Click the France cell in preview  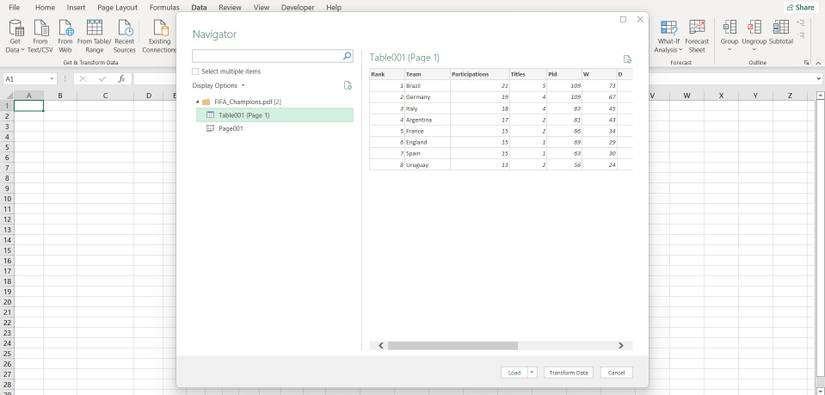(427, 131)
